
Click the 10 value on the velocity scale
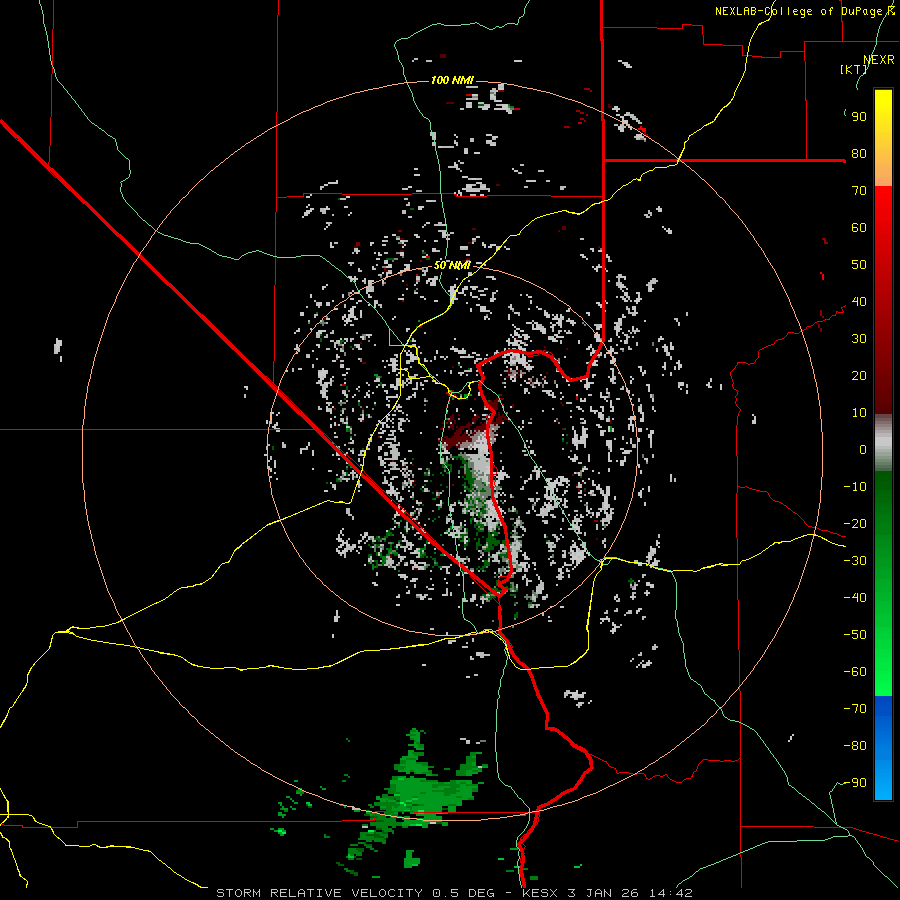click(x=859, y=413)
